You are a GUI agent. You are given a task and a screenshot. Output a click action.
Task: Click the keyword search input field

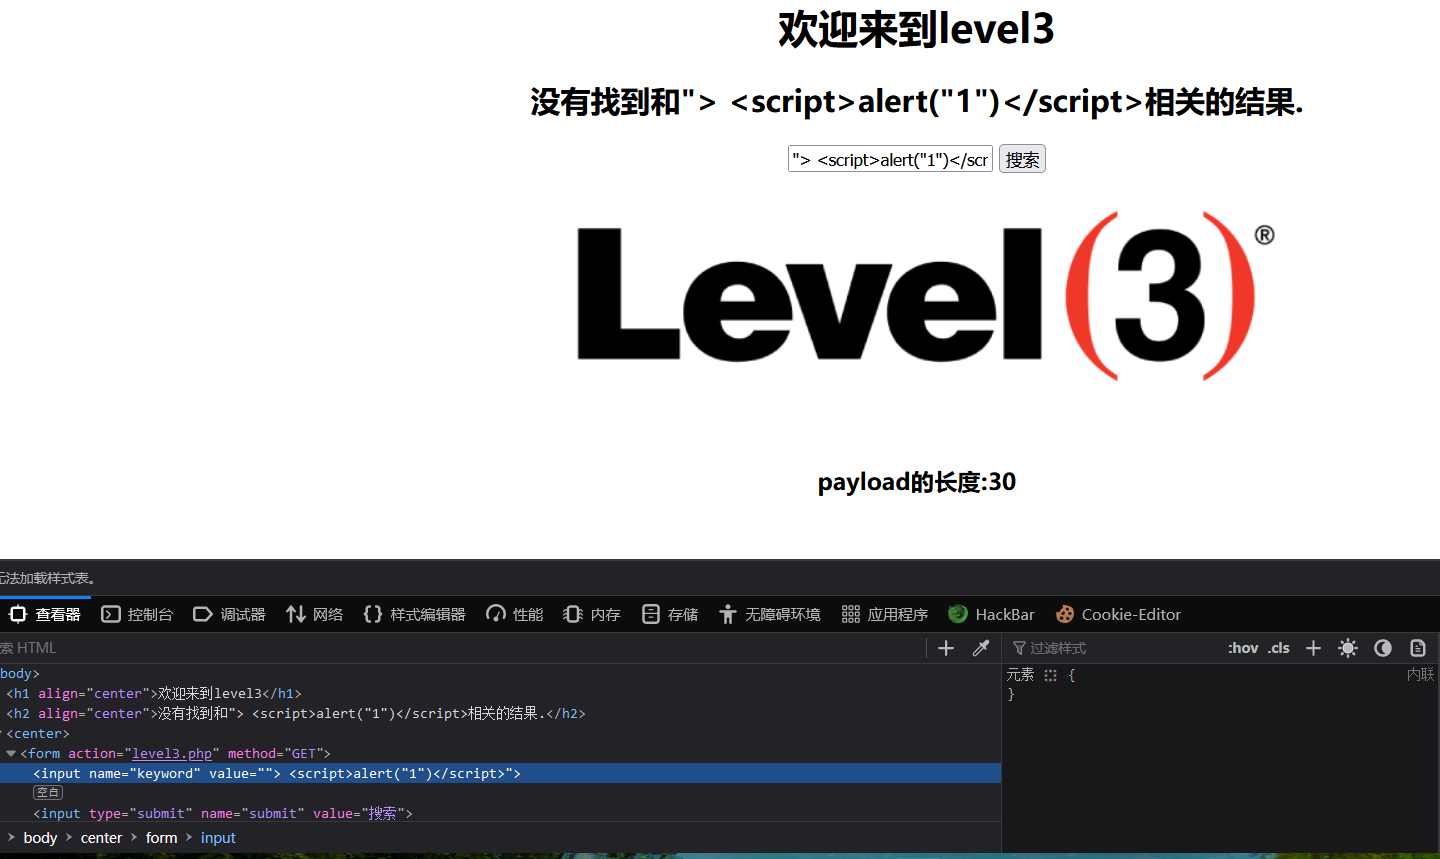pyautogui.click(x=890, y=160)
